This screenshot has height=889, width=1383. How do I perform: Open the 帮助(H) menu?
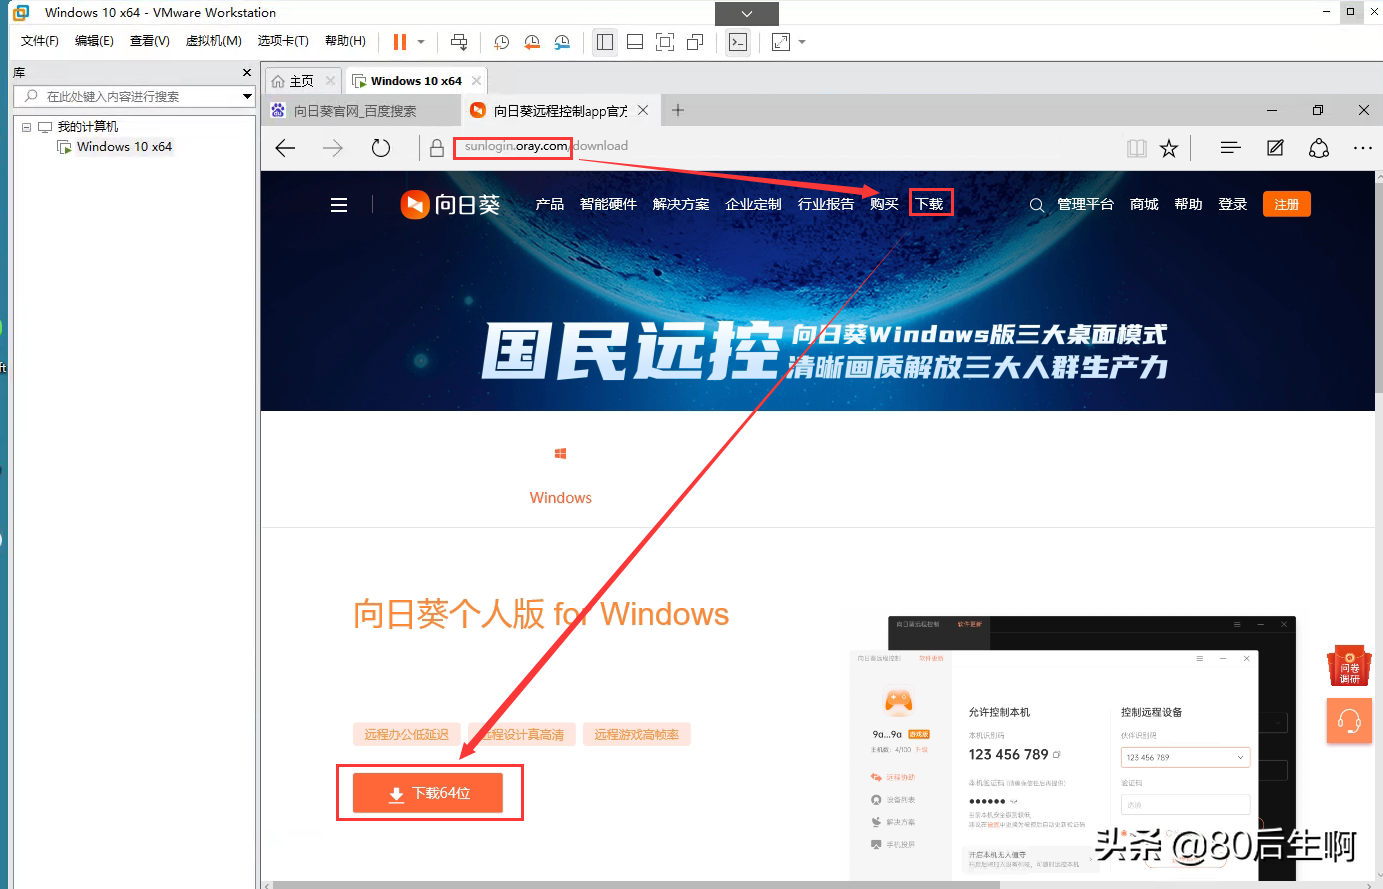[345, 41]
